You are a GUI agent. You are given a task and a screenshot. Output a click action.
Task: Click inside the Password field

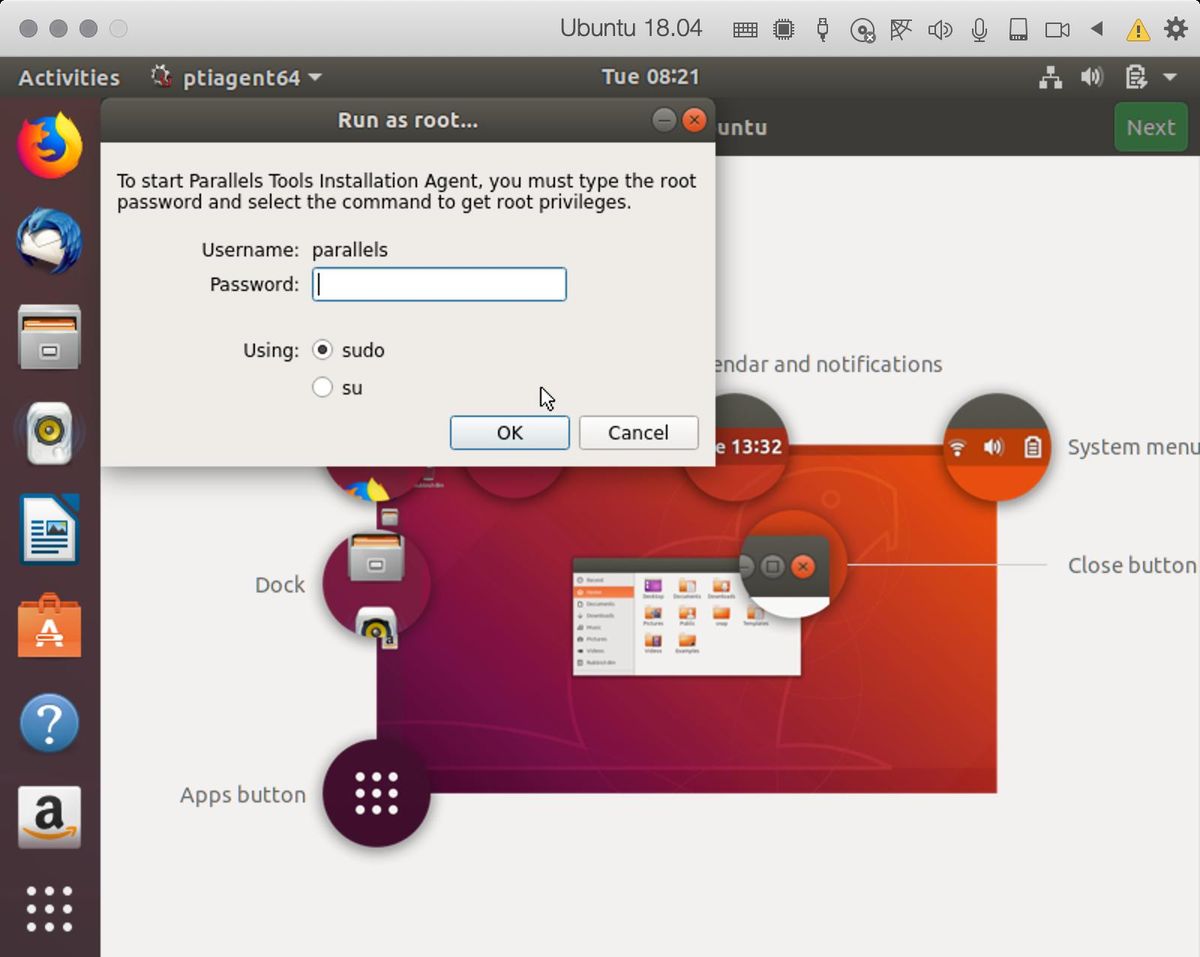click(x=439, y=284)
